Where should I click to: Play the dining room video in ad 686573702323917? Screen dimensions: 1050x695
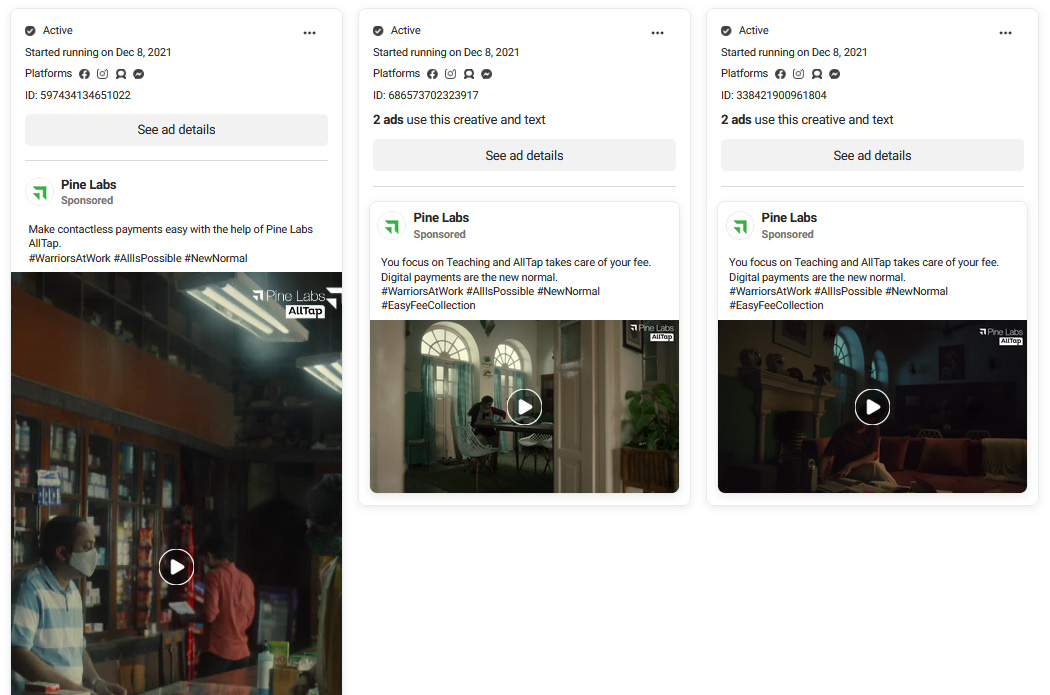coord(524,406)
